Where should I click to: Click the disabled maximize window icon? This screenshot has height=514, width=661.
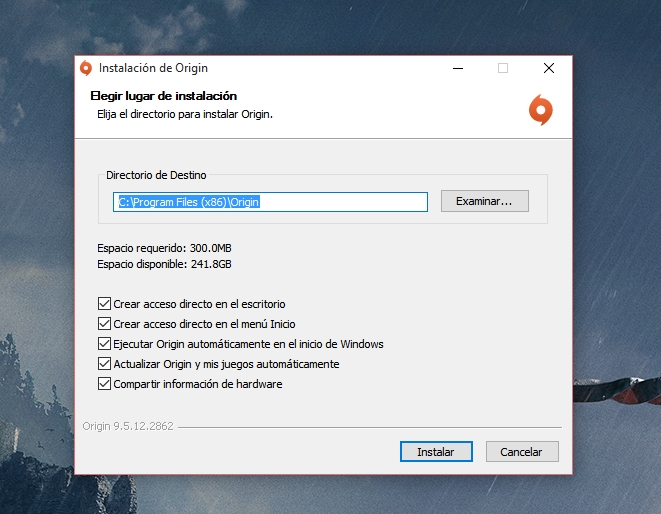pos(503,68)
